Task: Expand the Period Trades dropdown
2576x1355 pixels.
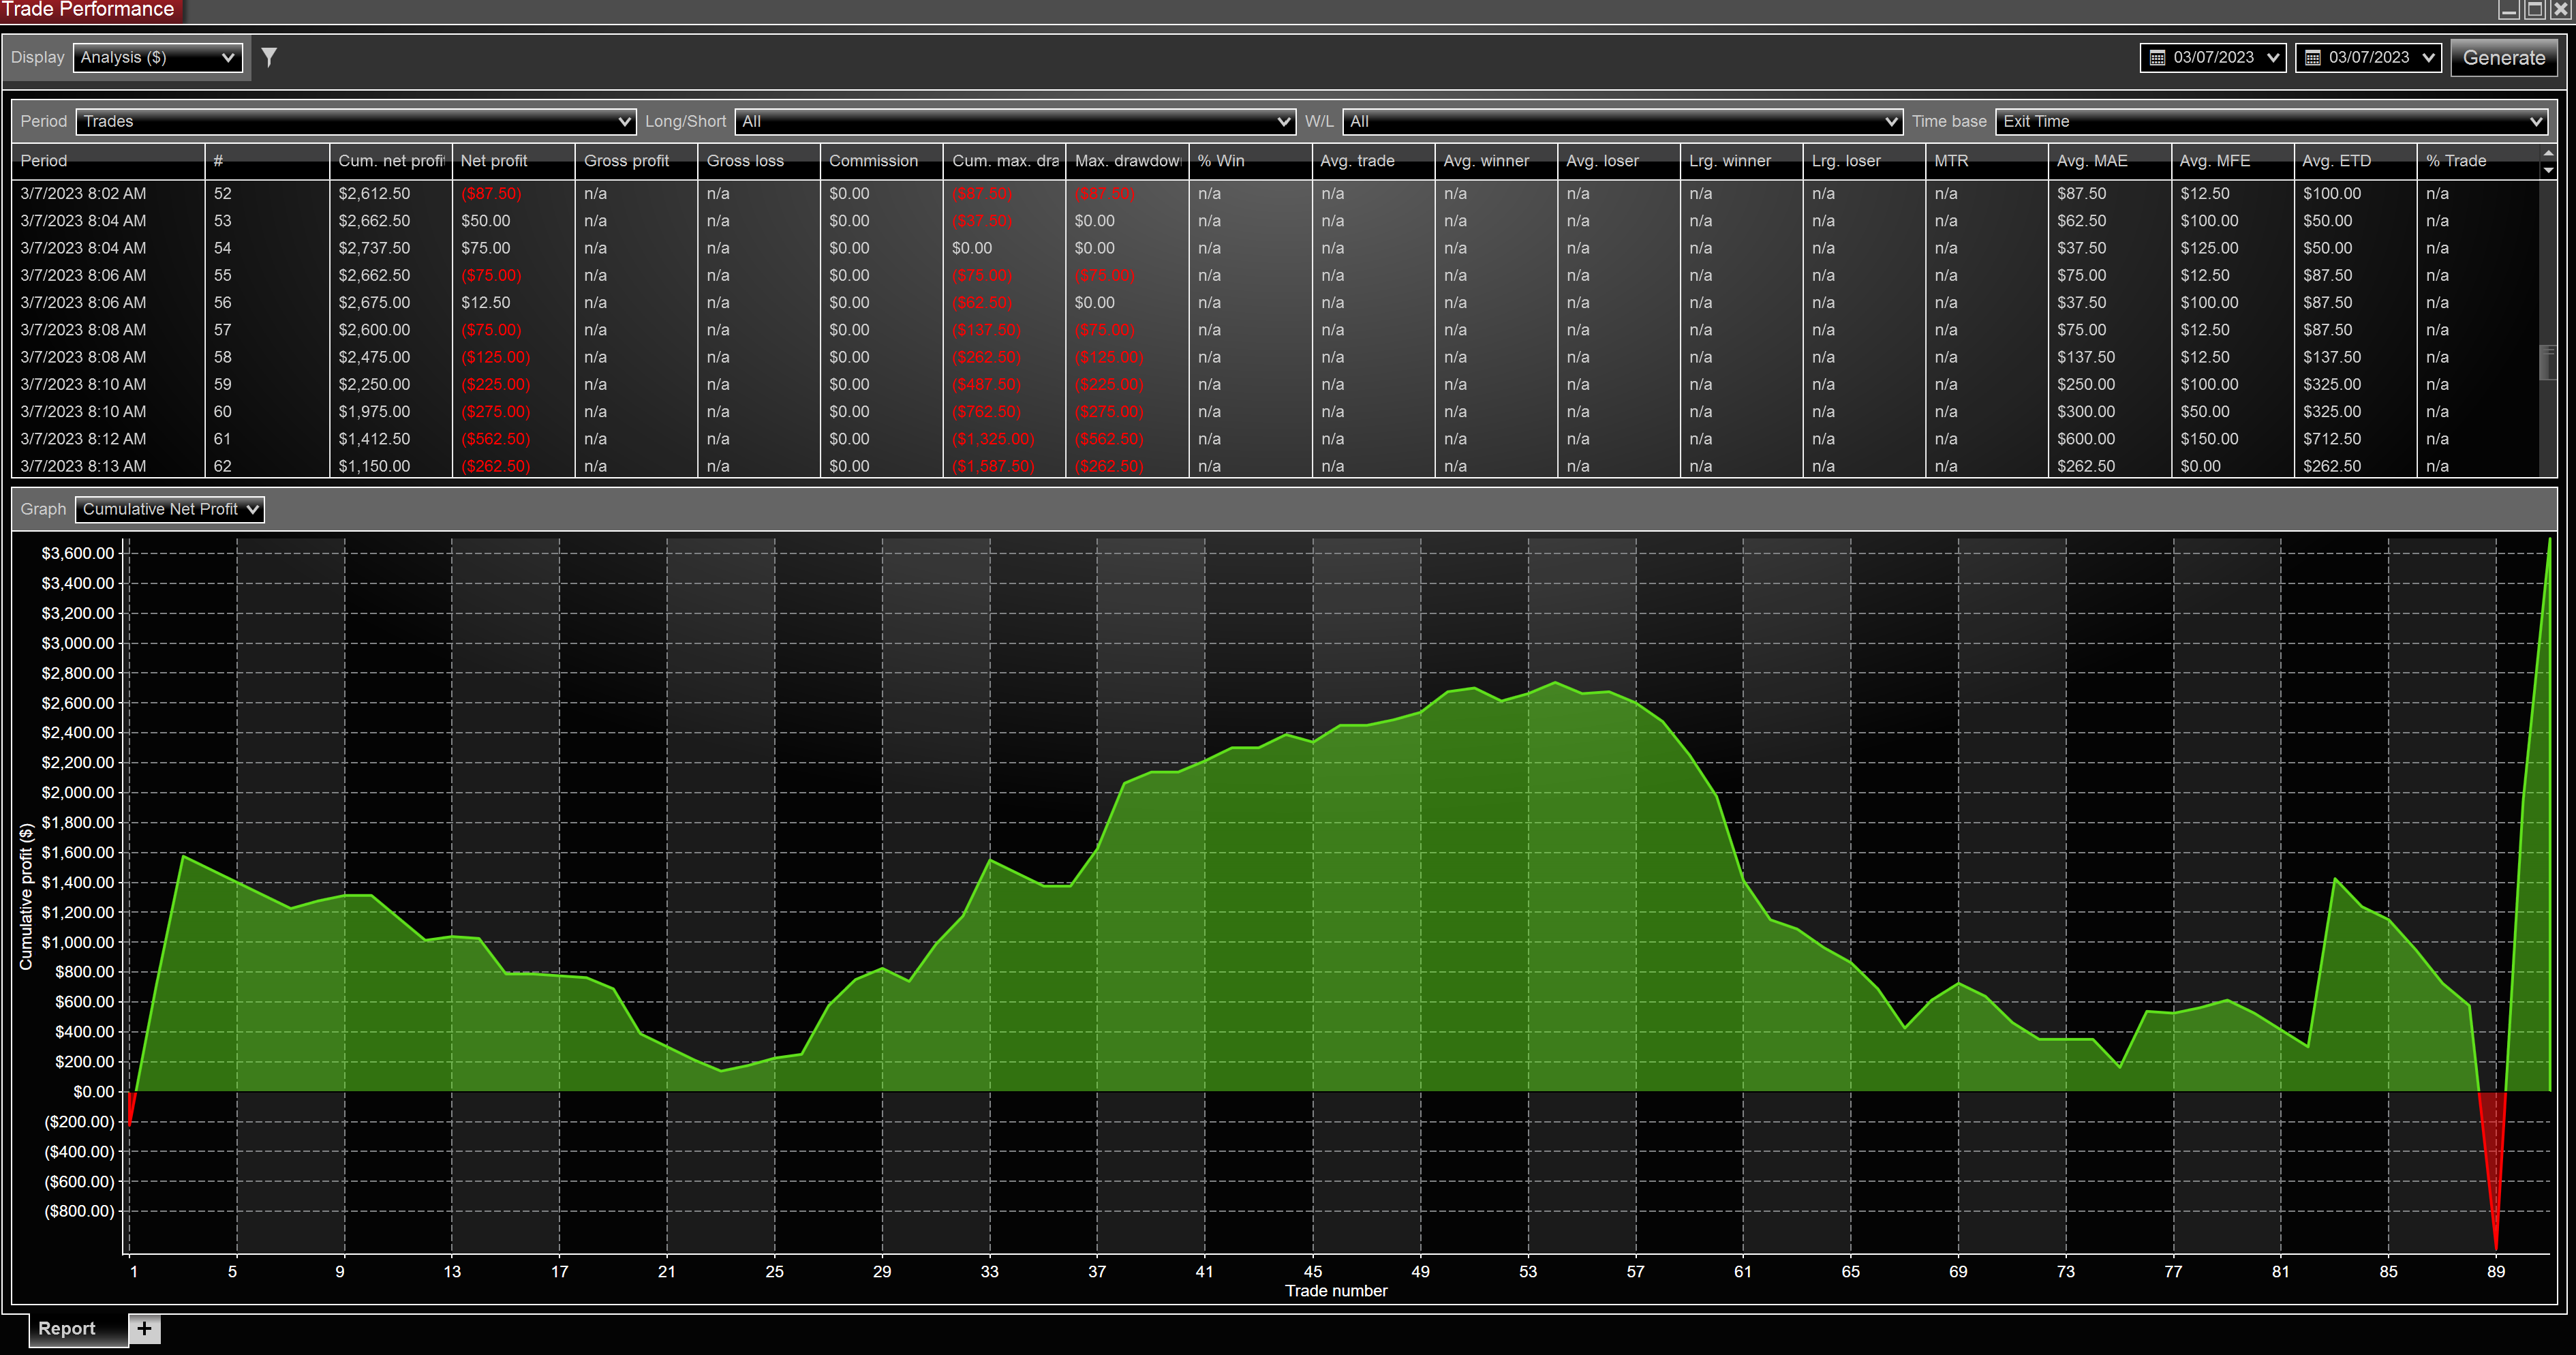Action: (355, 121)
